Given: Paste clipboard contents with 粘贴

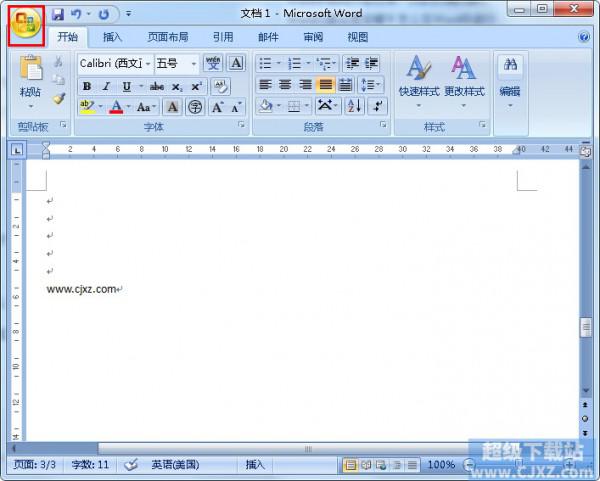Looking at the screenshot, I should 30,82.
